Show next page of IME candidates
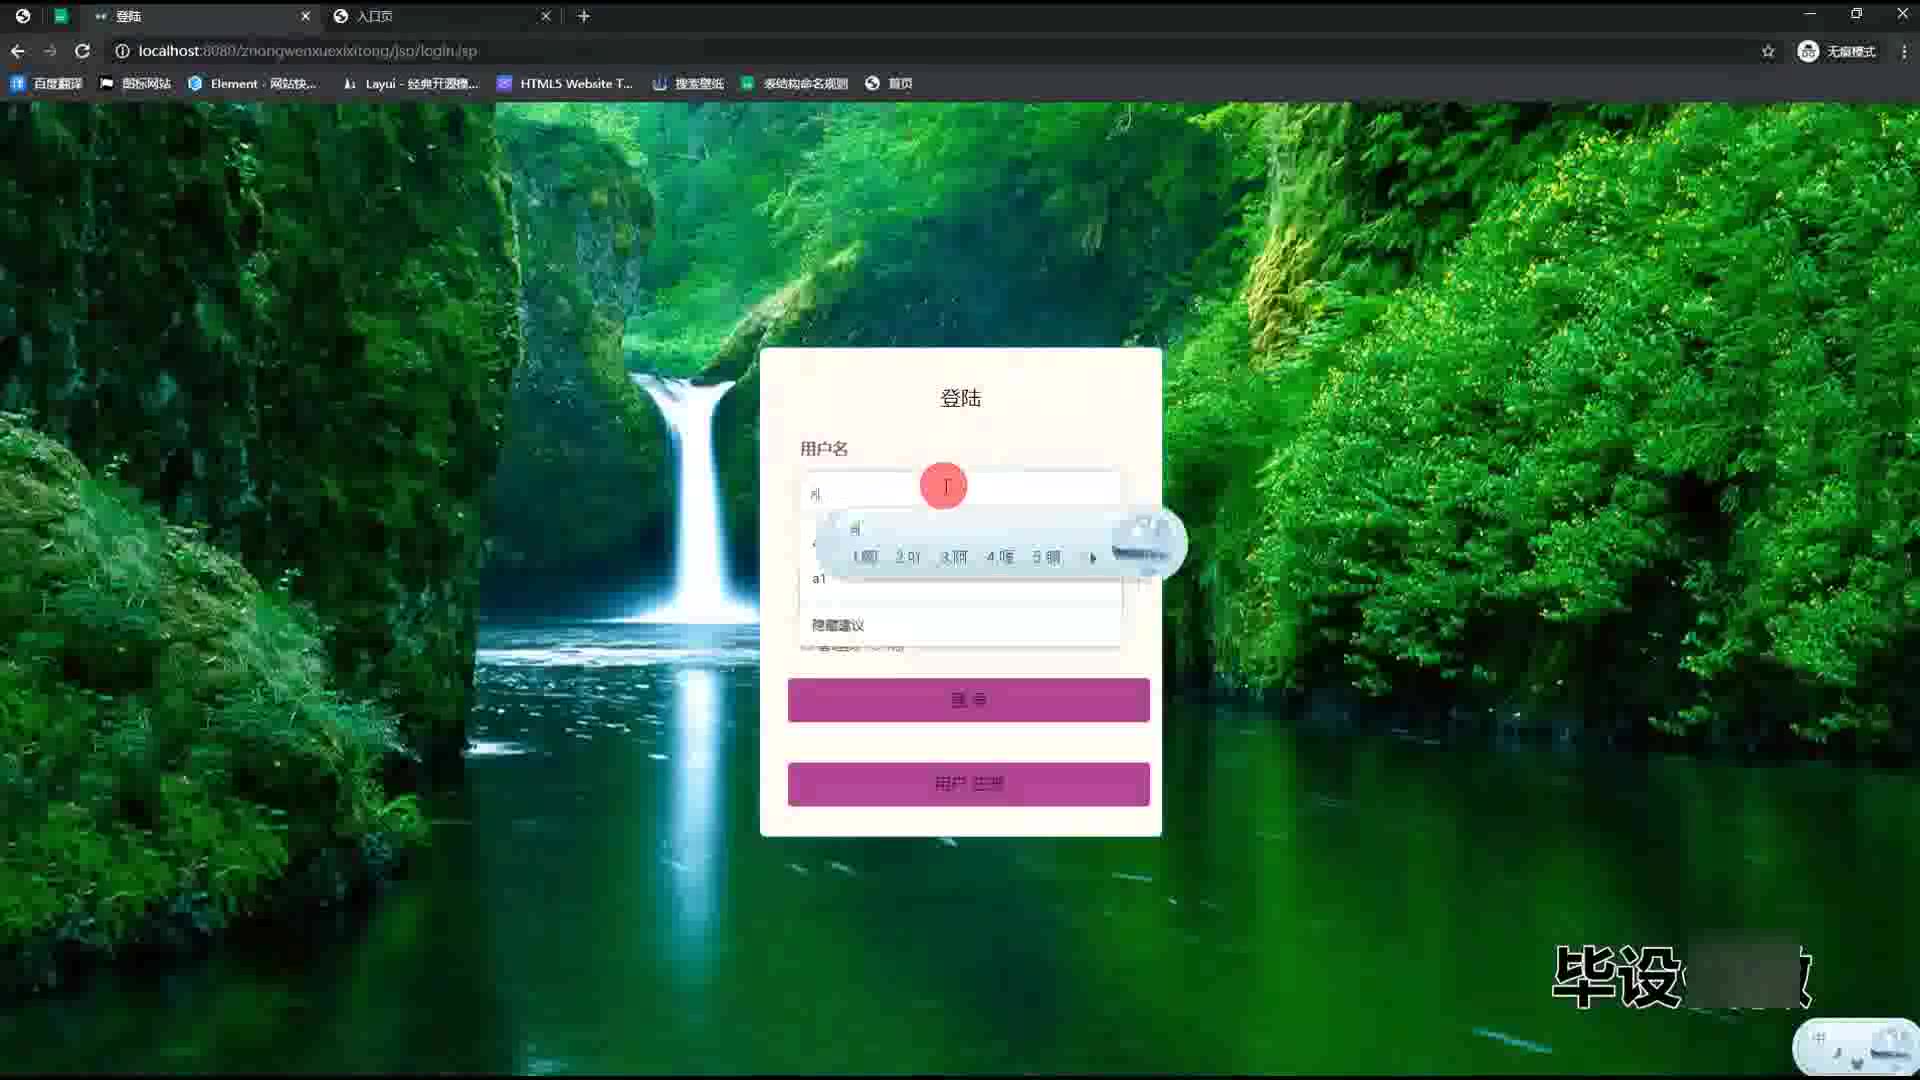Viewport: 1920px width, 1080px height. tap(1093, 558)
